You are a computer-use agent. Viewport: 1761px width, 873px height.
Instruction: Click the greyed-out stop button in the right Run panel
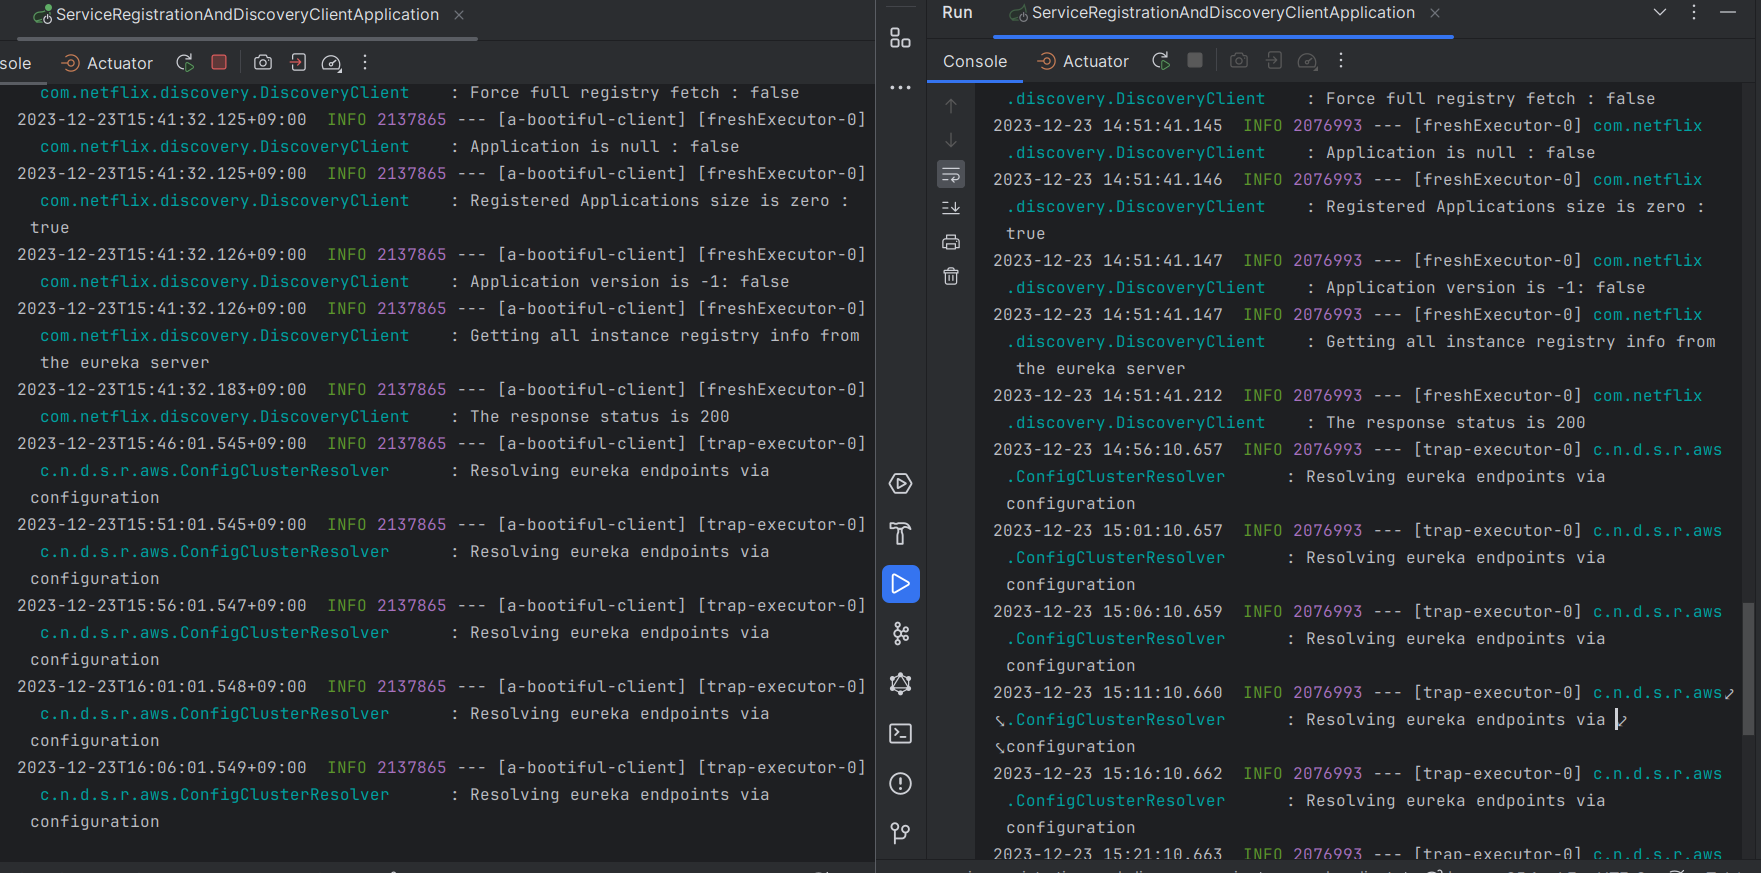click(1195, 61)
